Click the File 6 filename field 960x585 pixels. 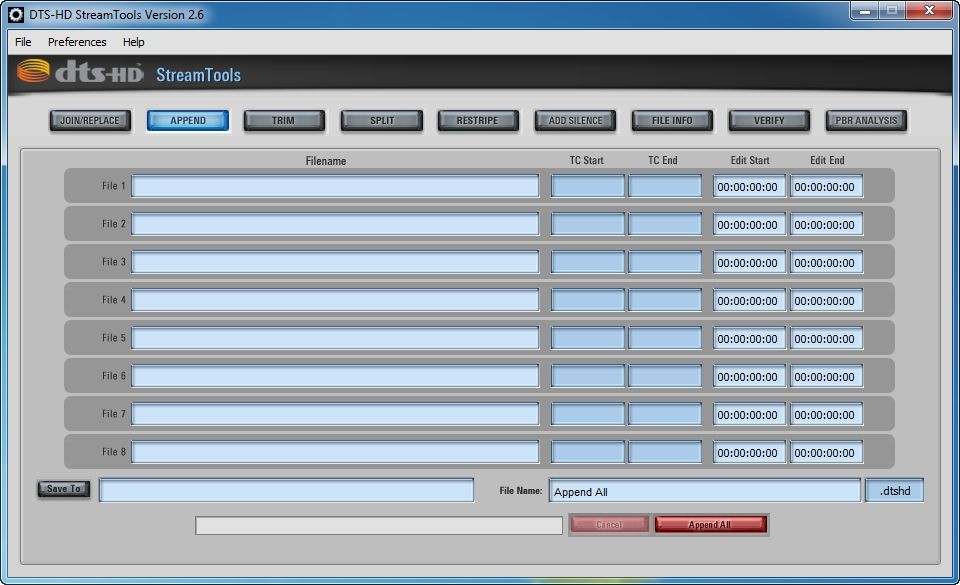(x=336, y=376)
